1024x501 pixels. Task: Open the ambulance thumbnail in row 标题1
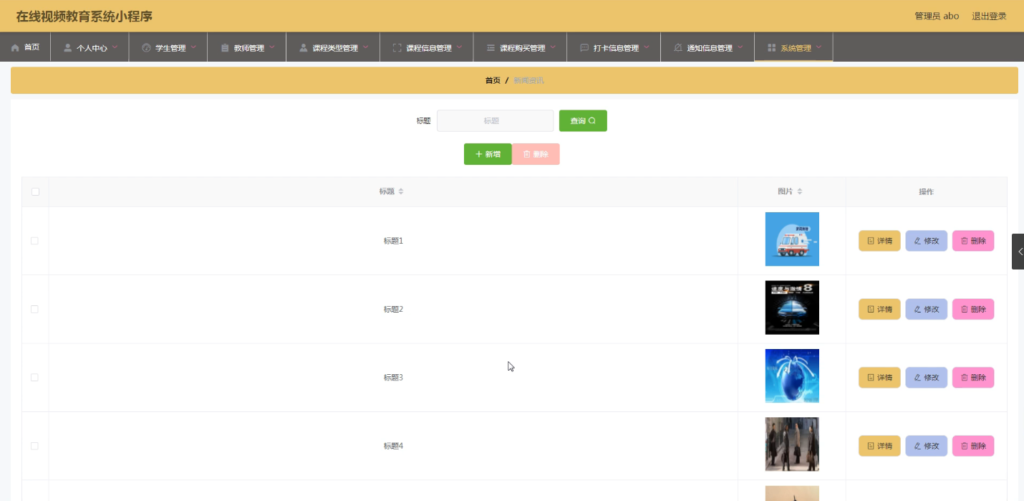click(x=792, y=239)
